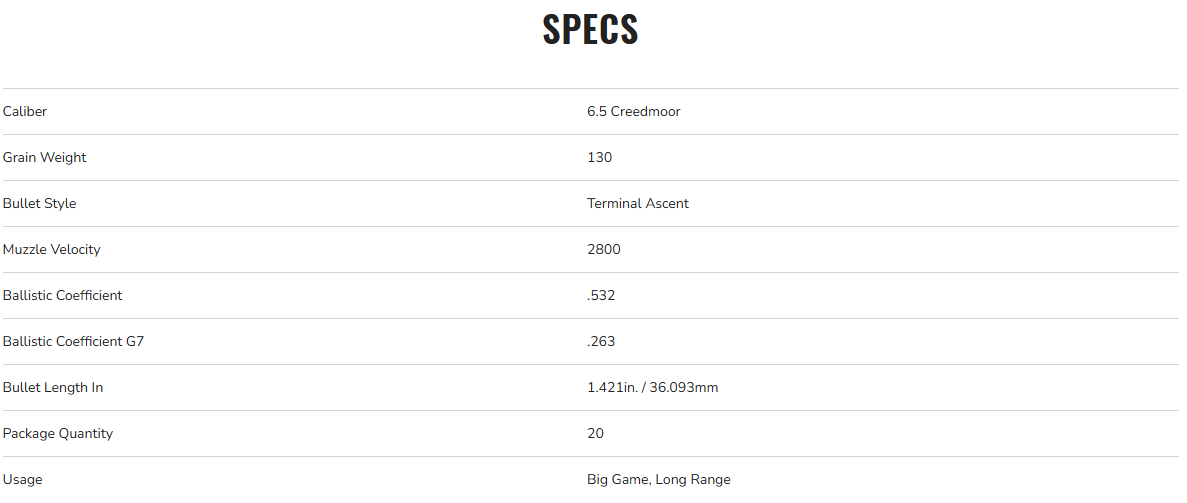Click the SPECS heading
Viewport: 1187px width, 503px height.
click(590, 30)
